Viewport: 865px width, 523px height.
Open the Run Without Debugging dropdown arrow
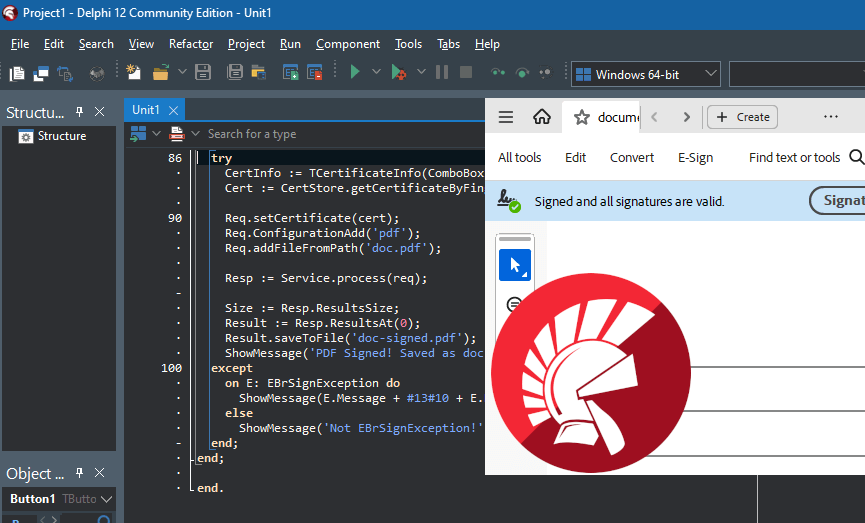point(376,72)
